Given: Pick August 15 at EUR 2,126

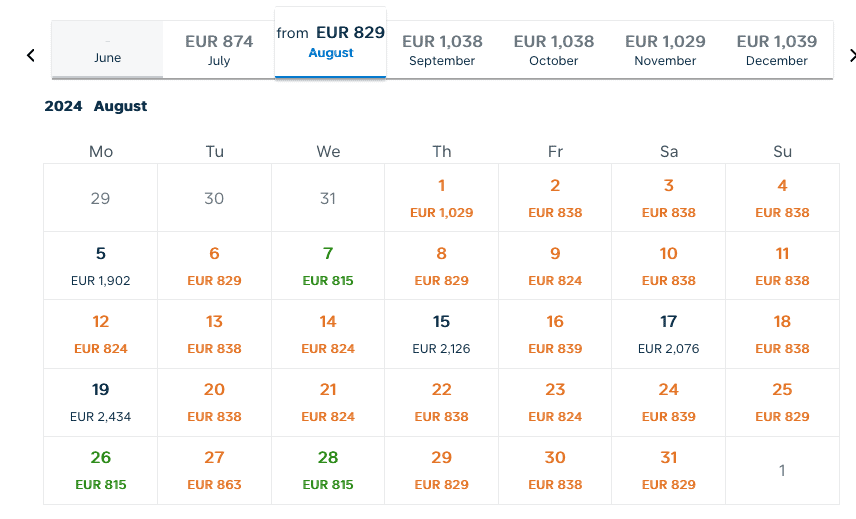Looking at the screenshot, I should (442, 334).
